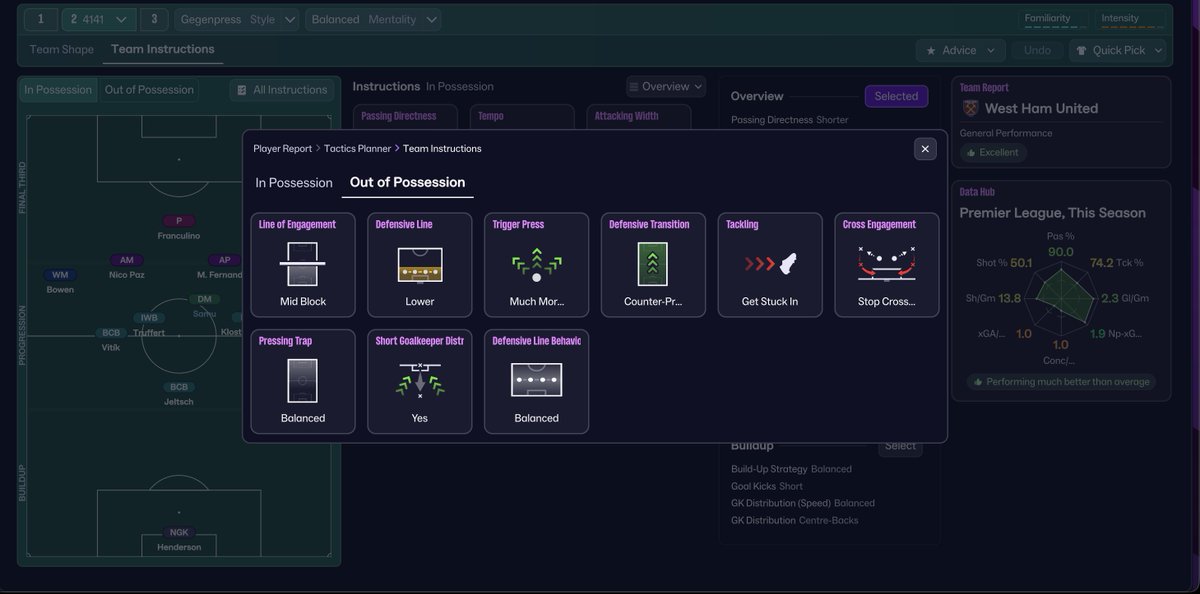Open the Gegenpress Style dropdown
This screenshot has width=1200, height=594.
tap(237, 19)
